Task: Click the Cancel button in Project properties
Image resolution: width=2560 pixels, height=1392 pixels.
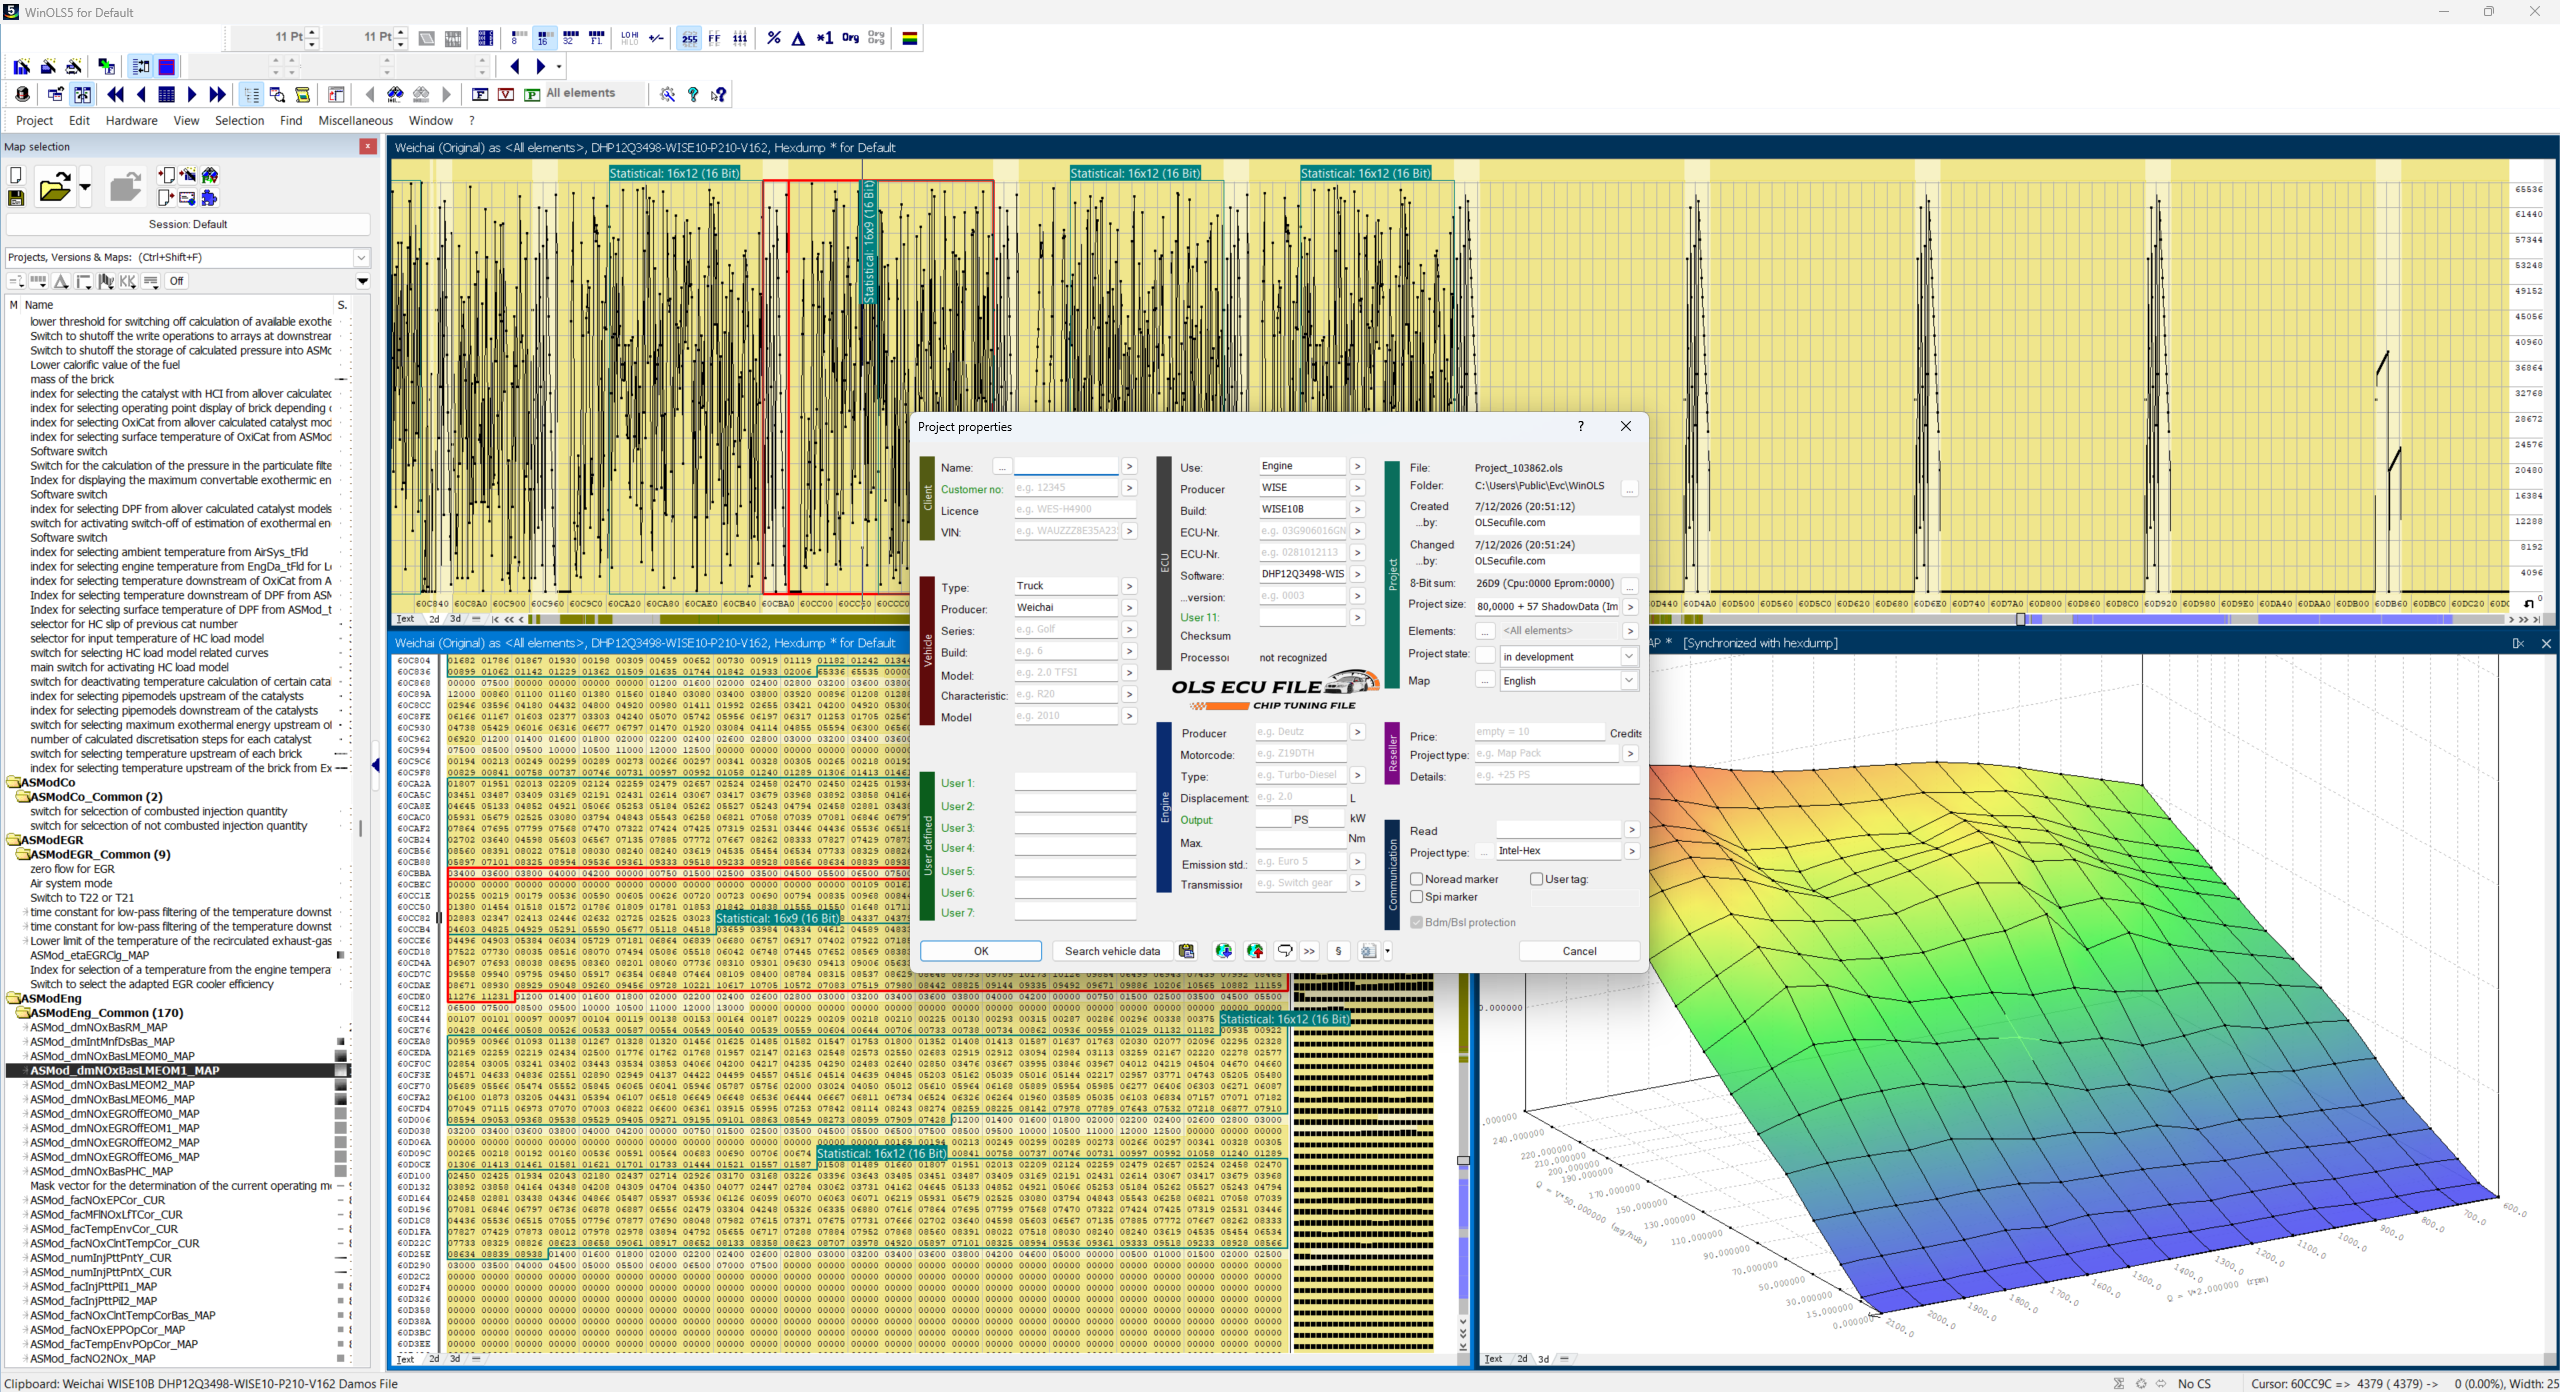Action: pos(1579,951)
